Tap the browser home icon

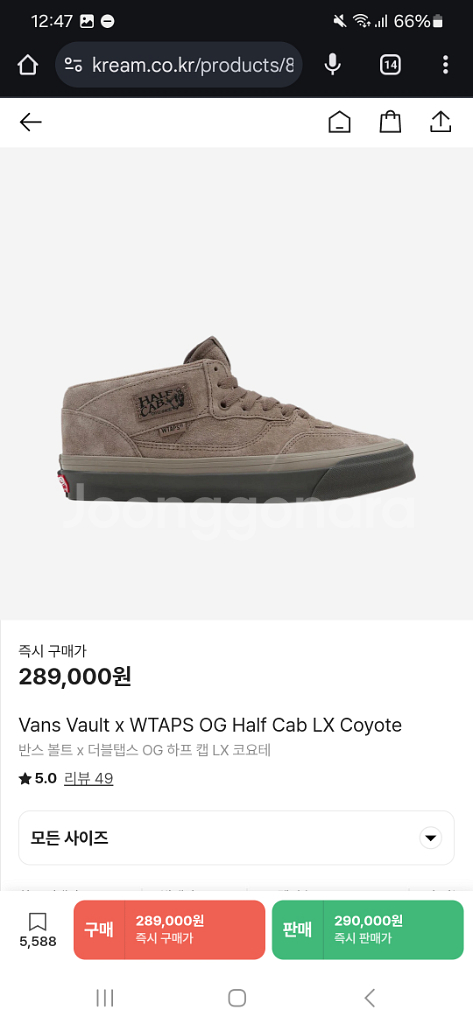[27, 65]
